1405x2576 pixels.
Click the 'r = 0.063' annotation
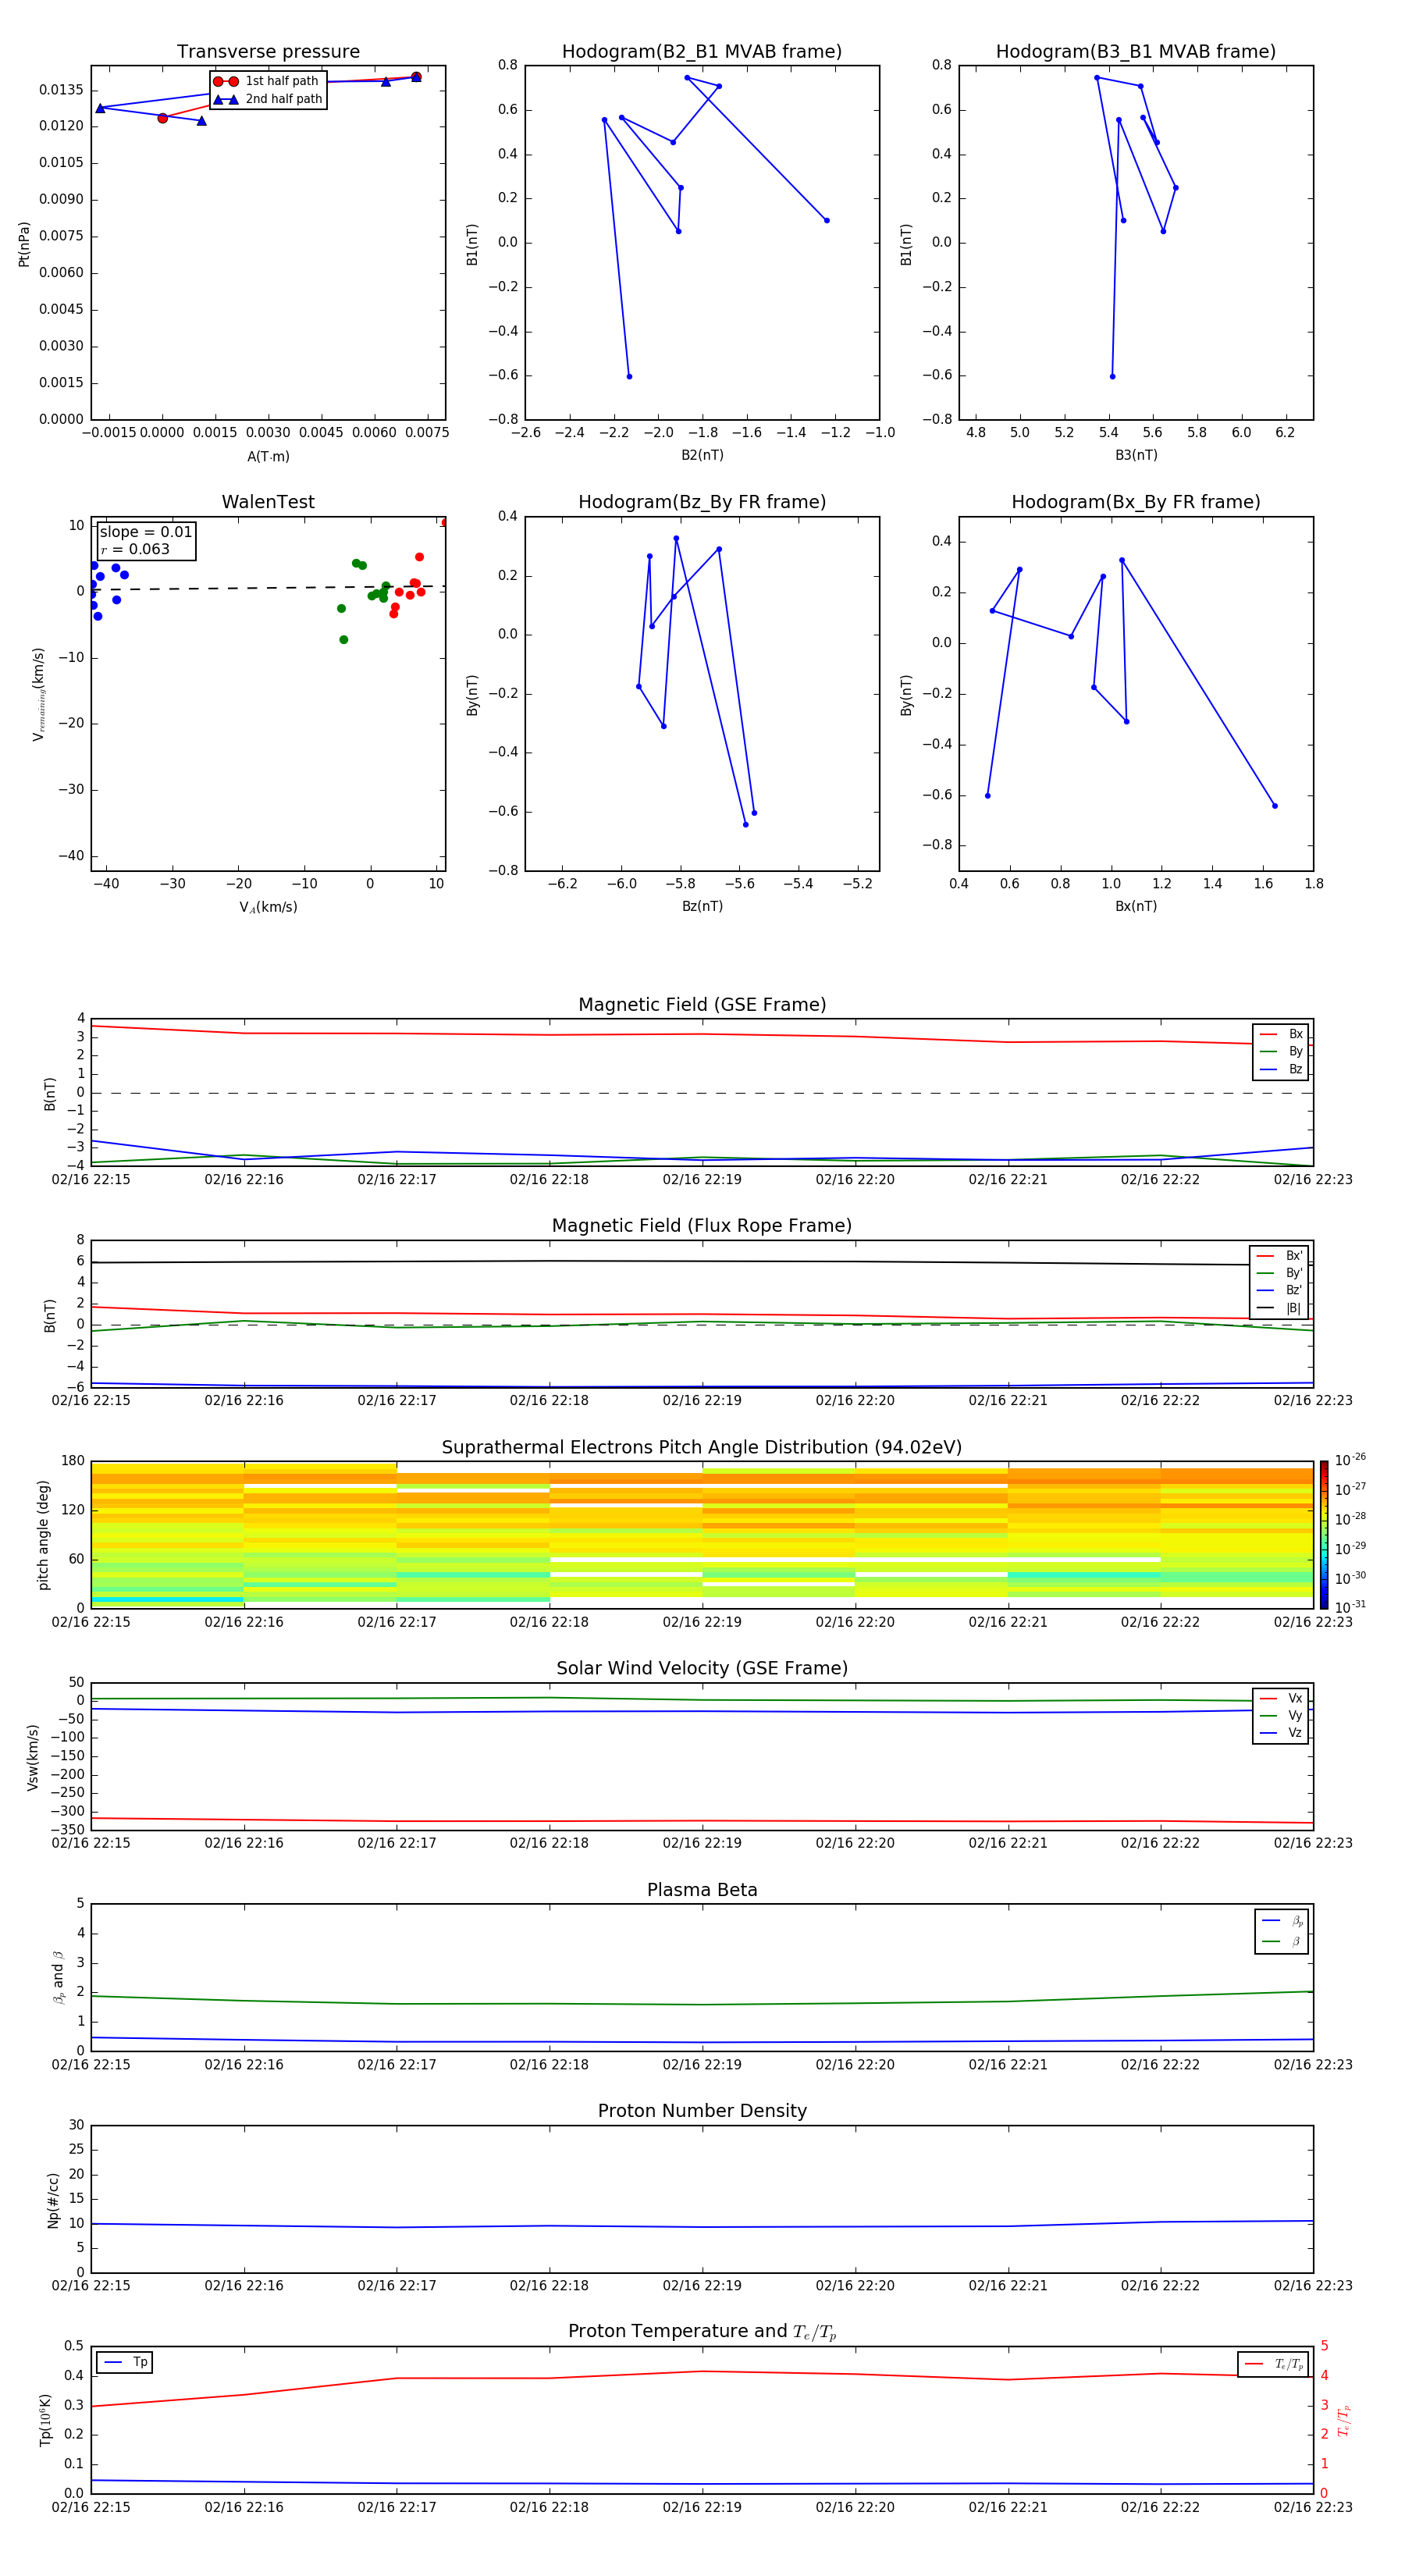coord(135,549)
